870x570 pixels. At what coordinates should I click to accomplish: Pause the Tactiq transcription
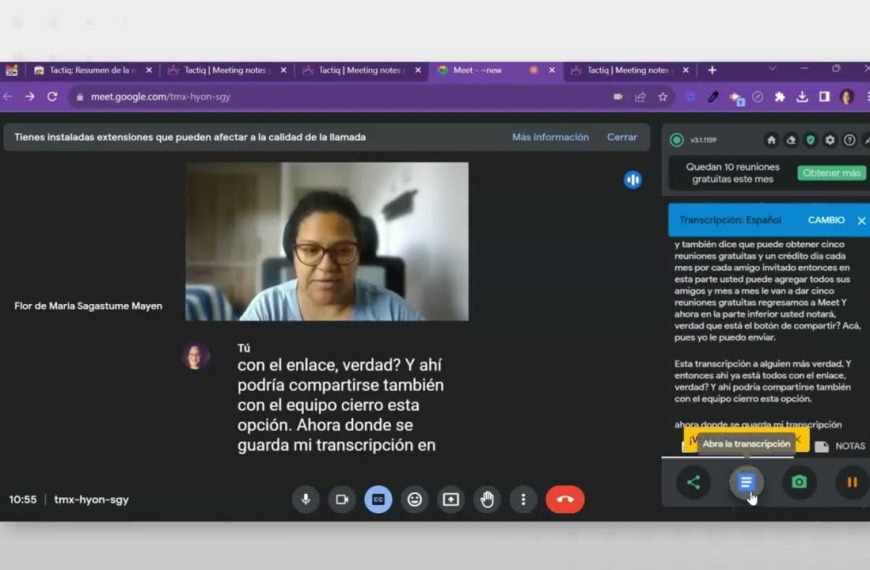(852, 482)
